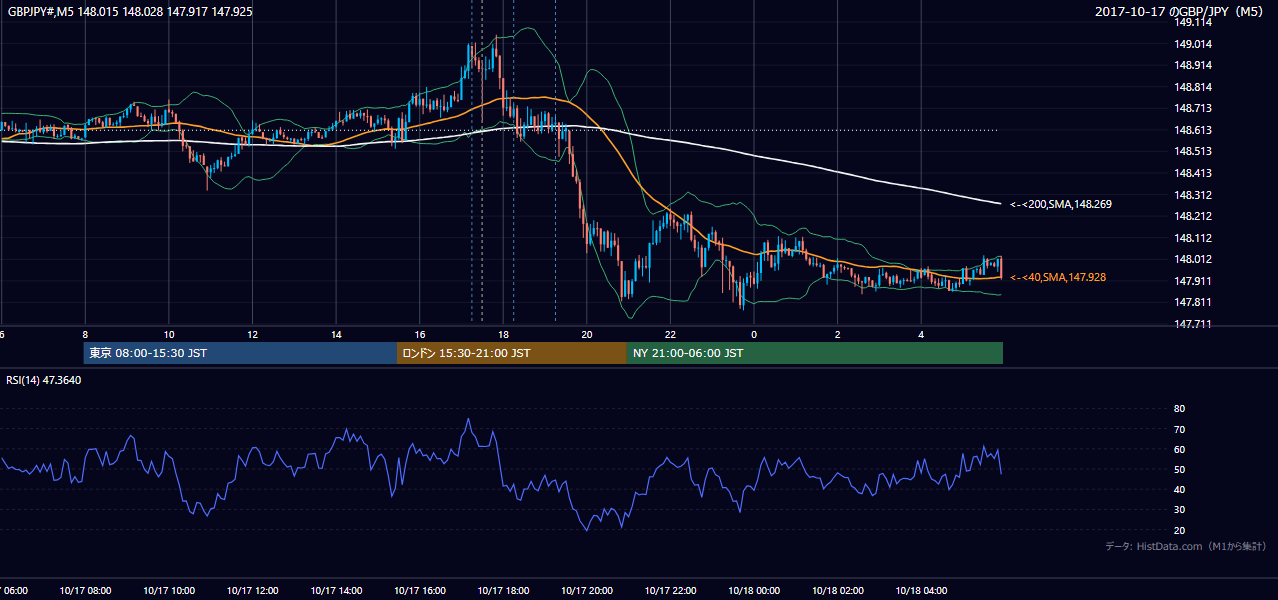Image resolution: width=1278 pixels, height=600 pixels.
Task: Click the RSI 80 level label
Action: point(1179,409)
